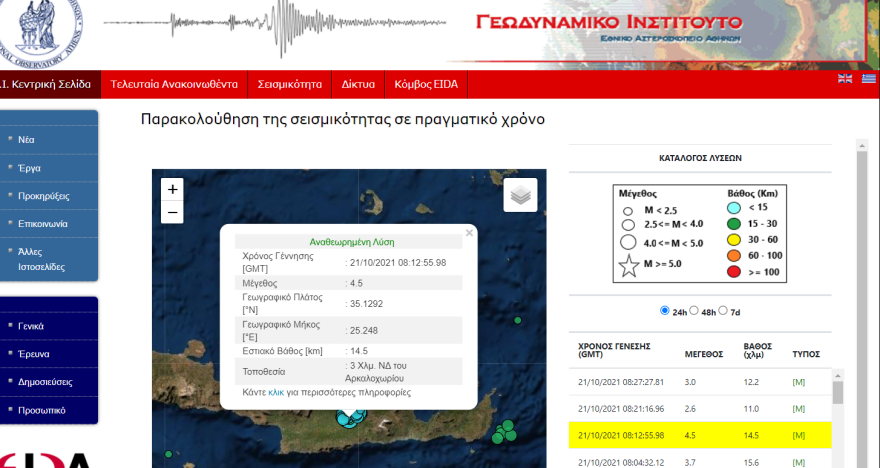Open the Σεισμικότητα menu
The height and width of the screenshot is (468, 880).
290,84
